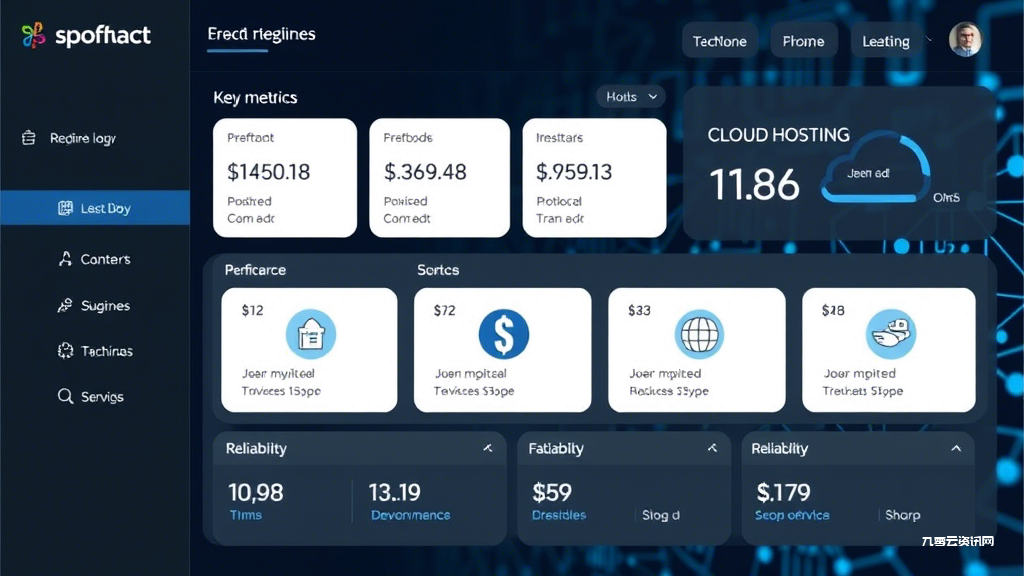1024x576 pixels.
Task: Open dropdown arrow next to Leating
Action: [929, 39]
